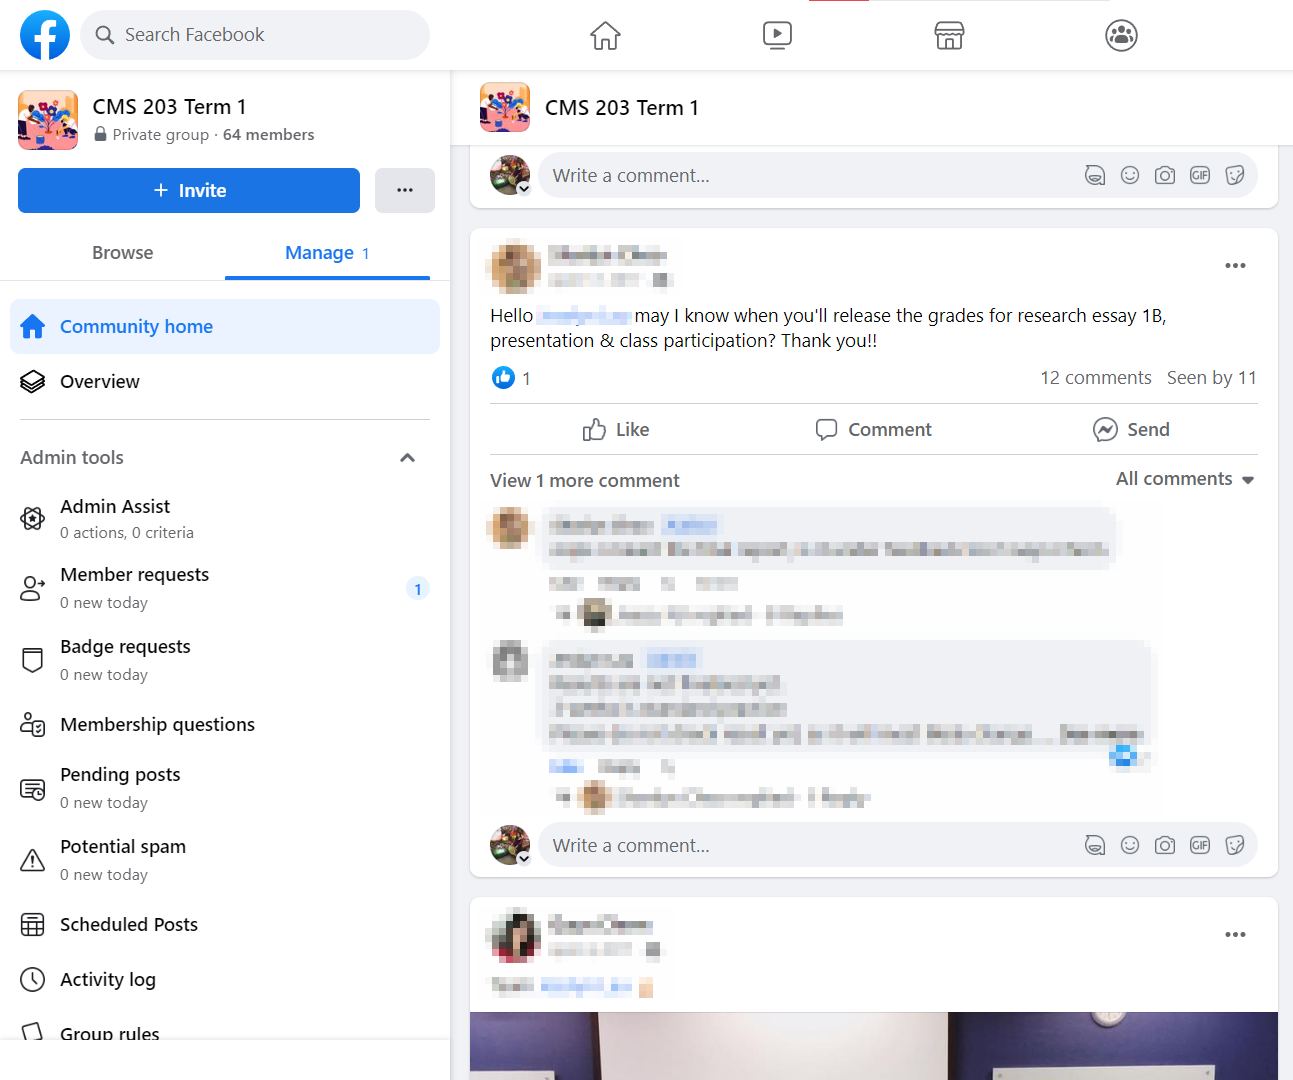Open group more options button beside Invite
The image size is (1293, 1080).
click(x=405, y=190)
